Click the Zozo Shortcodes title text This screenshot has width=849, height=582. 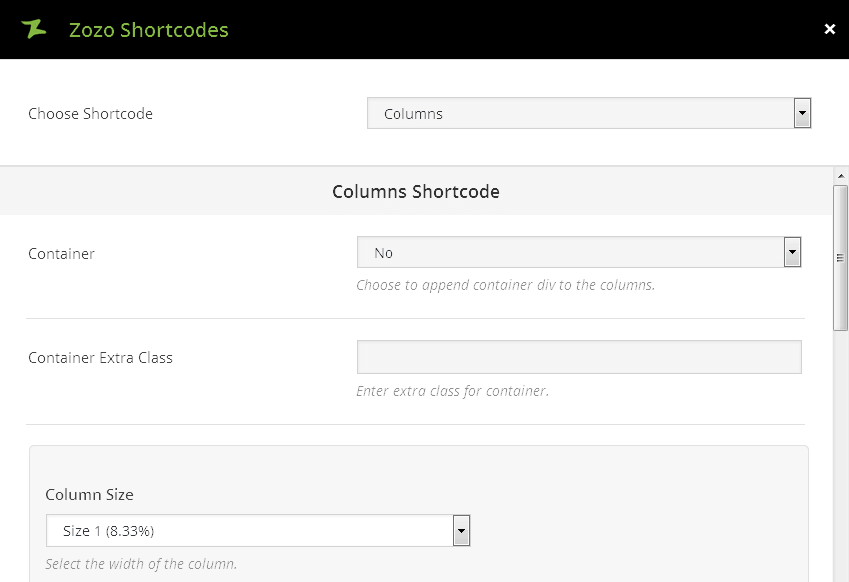[149, 30]
